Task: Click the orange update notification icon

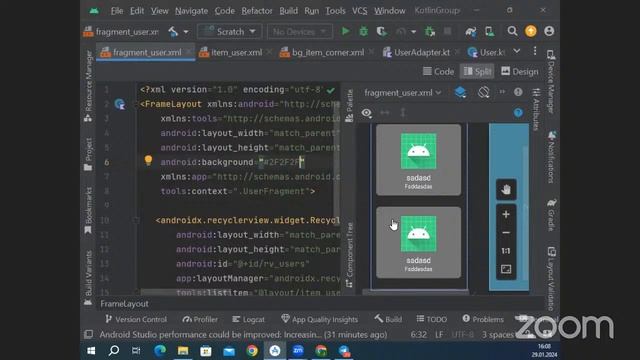Action: coord(531,31)
